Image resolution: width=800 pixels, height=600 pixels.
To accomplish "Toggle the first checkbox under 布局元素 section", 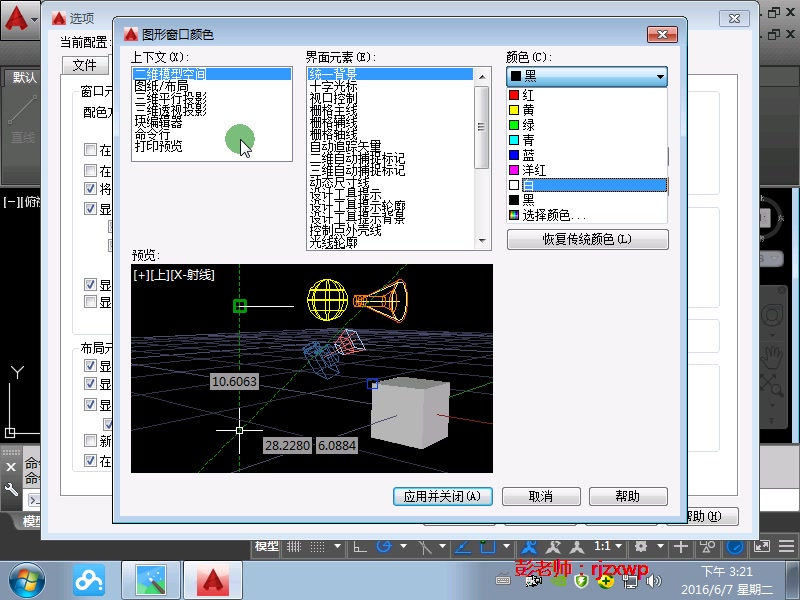I will [x=89, y=364].
